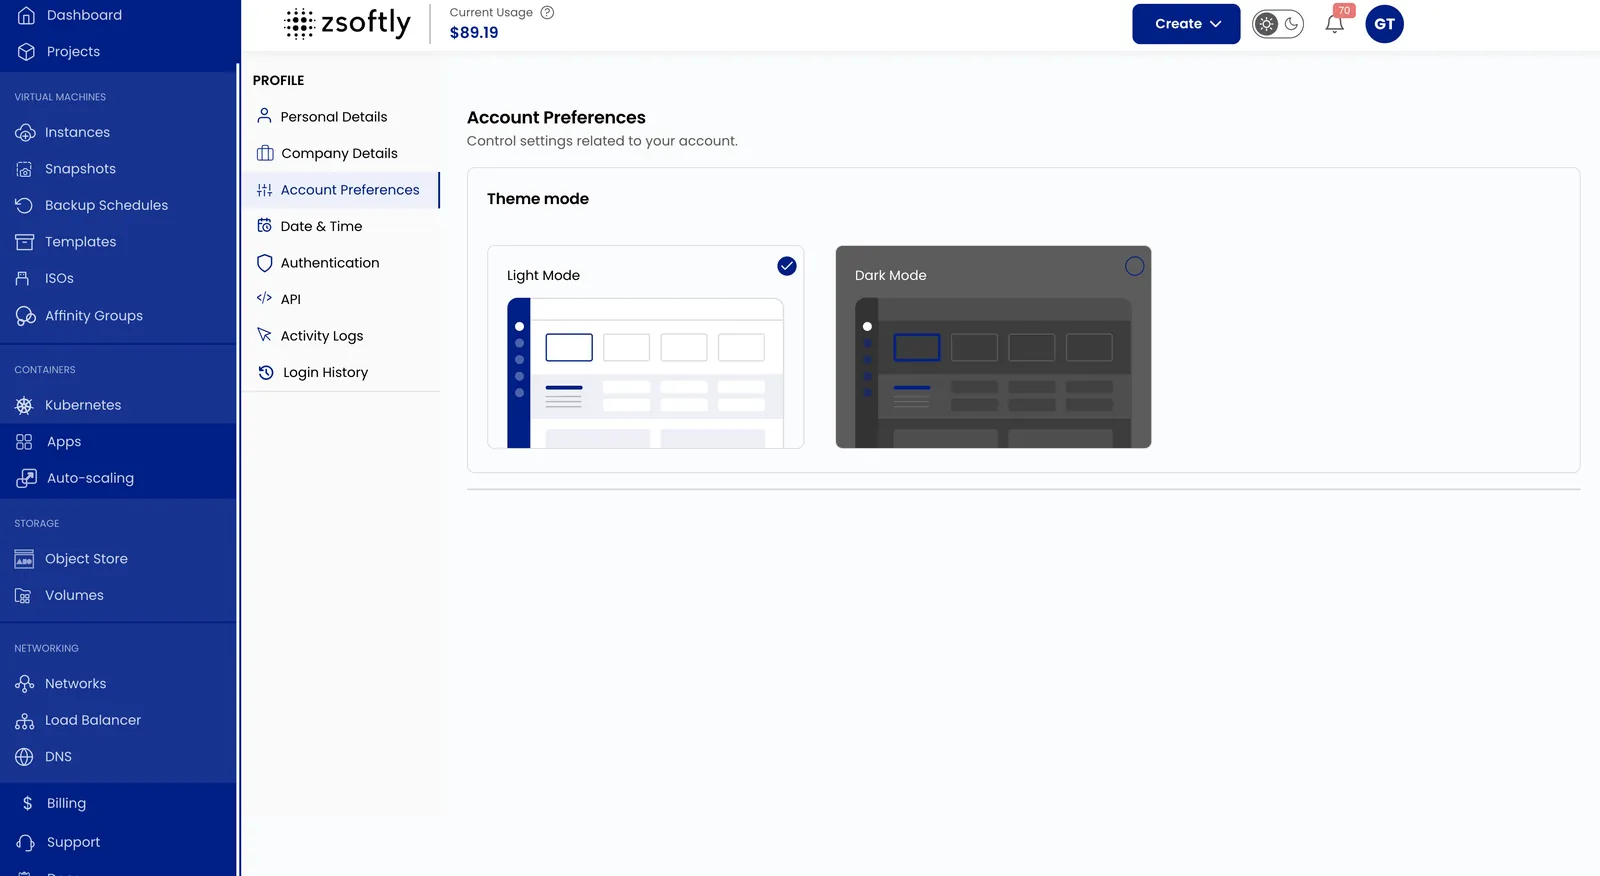The width and height of the screenshot is (1600, 876).
Task: Open Date & Time settings
Action: pyautogui.click(x=341, y=226)
